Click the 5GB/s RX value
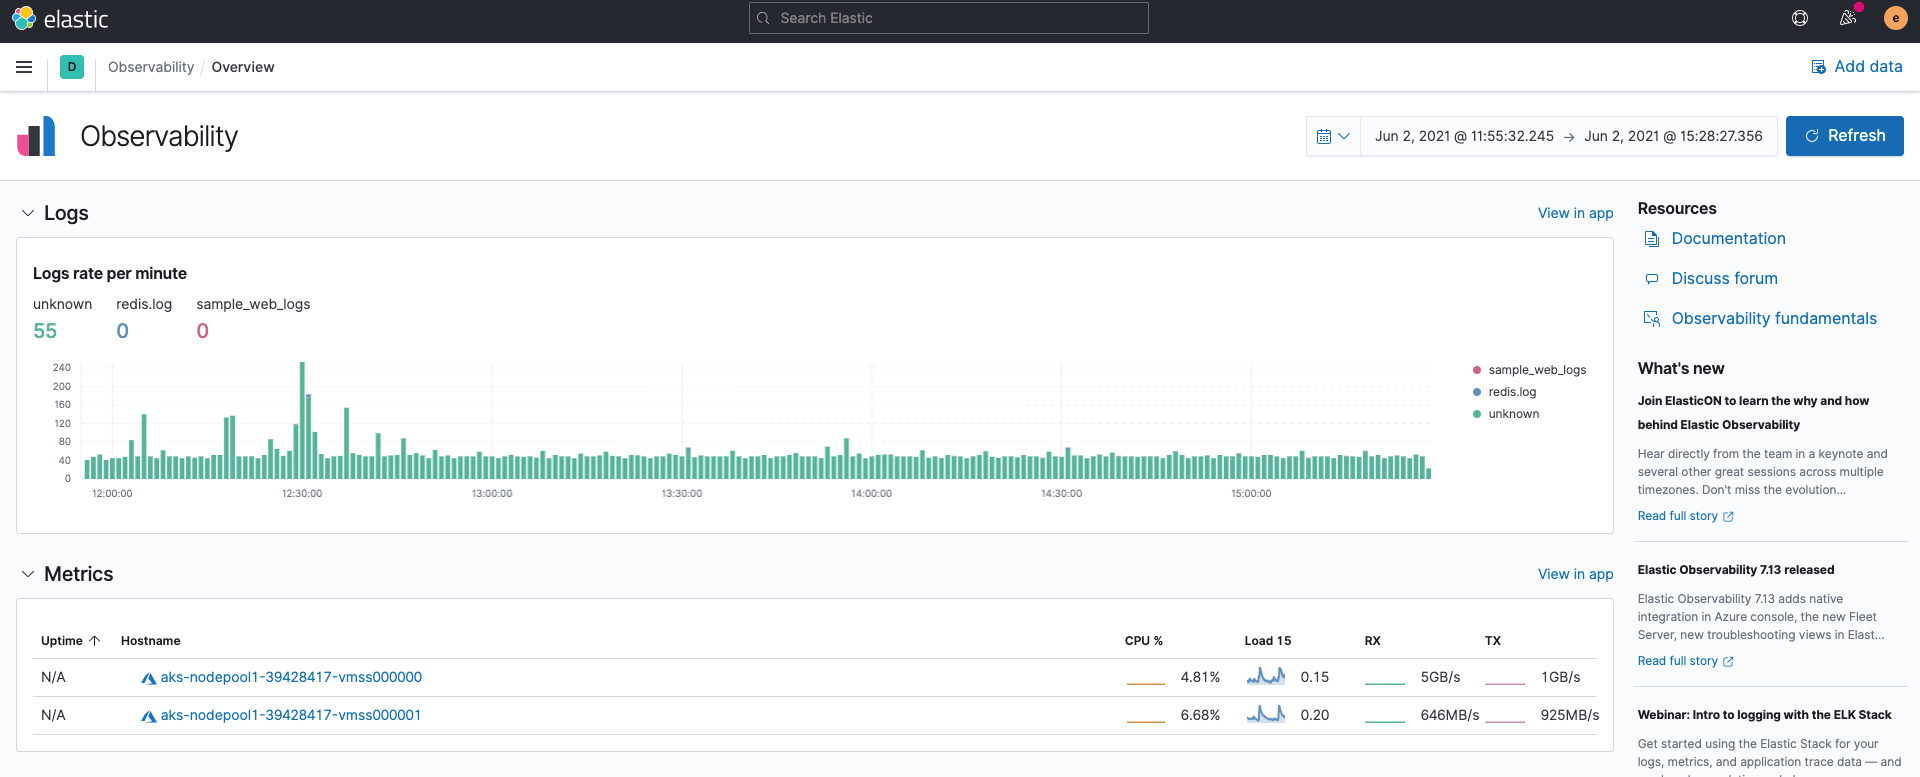The height and width of the screenshot is (777, 1920). 1441,678
